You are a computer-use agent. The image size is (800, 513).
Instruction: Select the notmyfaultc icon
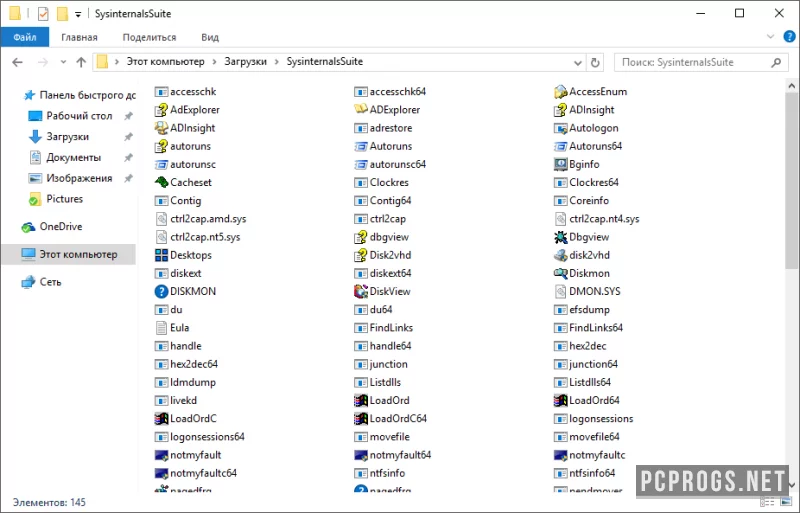[561, 455]
